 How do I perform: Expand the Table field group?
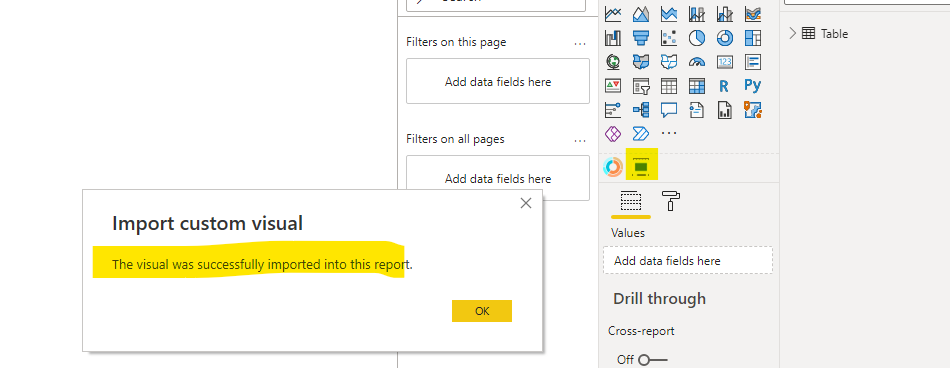(792, 33)
